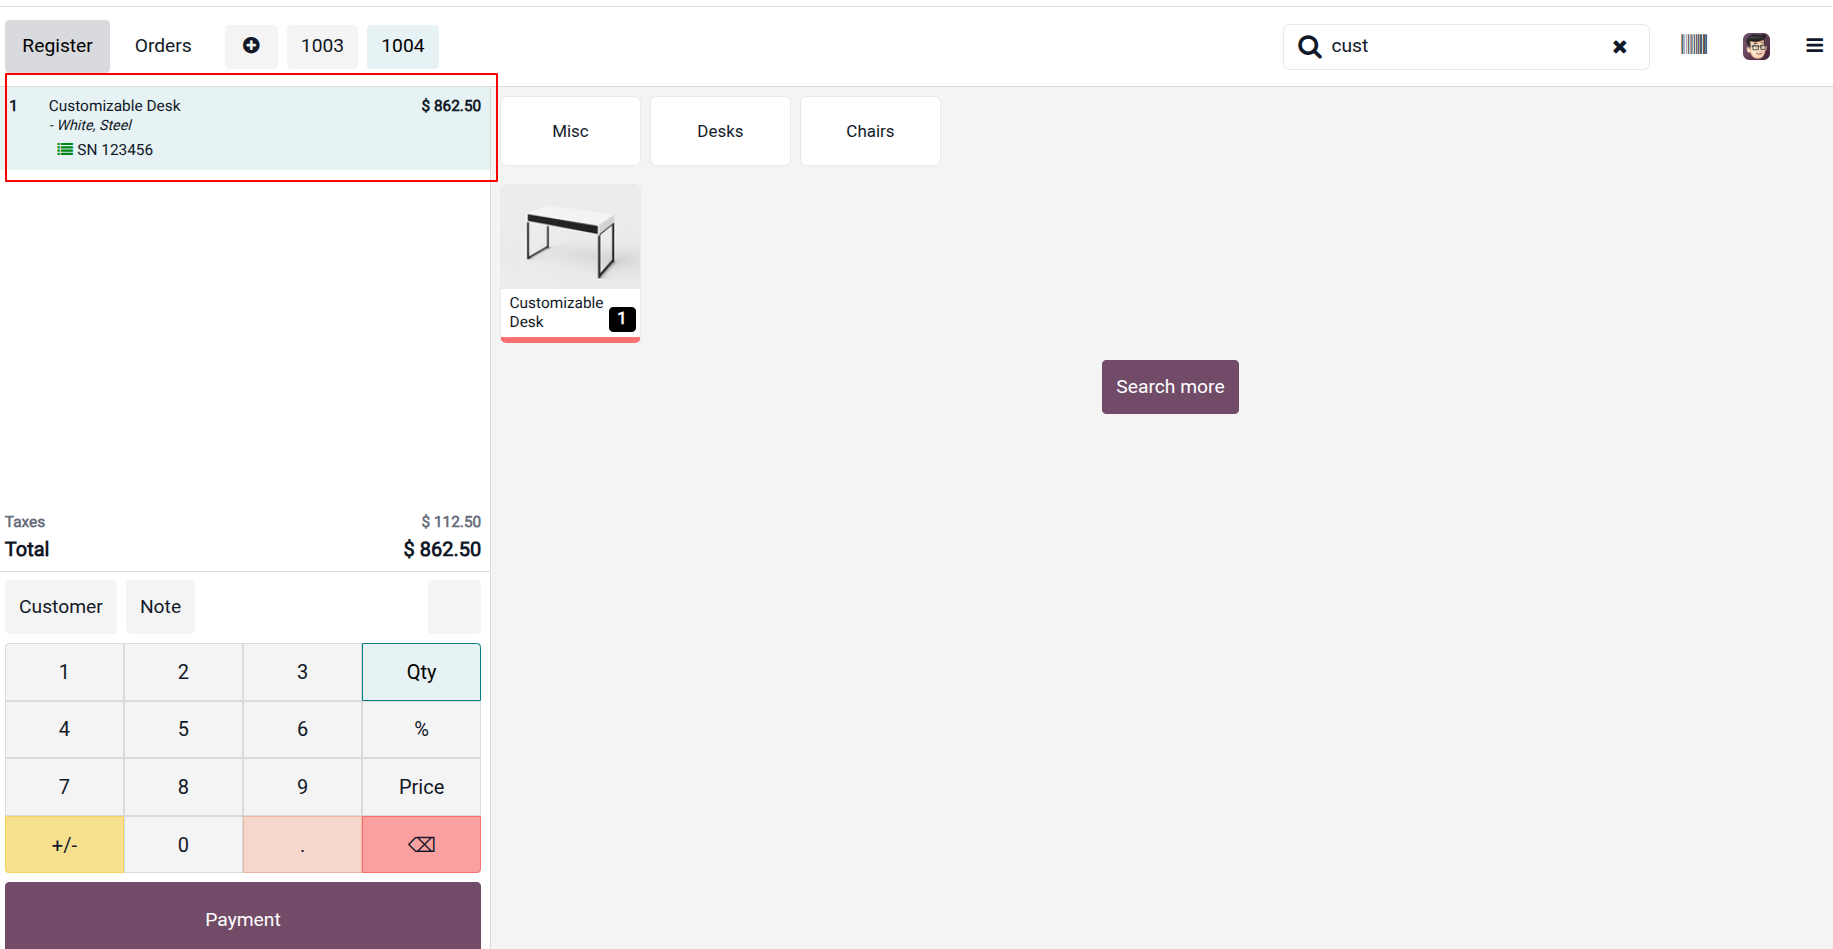Click the Taxes amount $ 112.50
This screenshot has height=949, width=1833.
coord(451,522)
